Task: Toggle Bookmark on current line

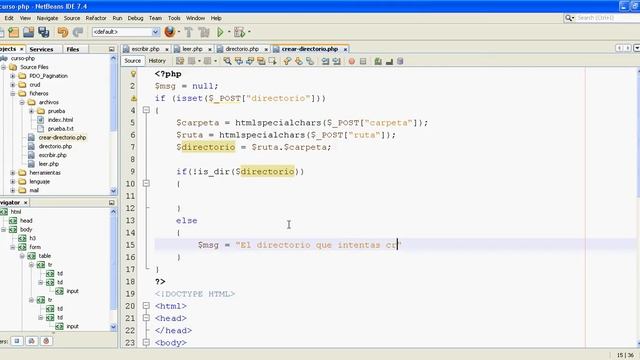Action: click(x=310, y=61)
